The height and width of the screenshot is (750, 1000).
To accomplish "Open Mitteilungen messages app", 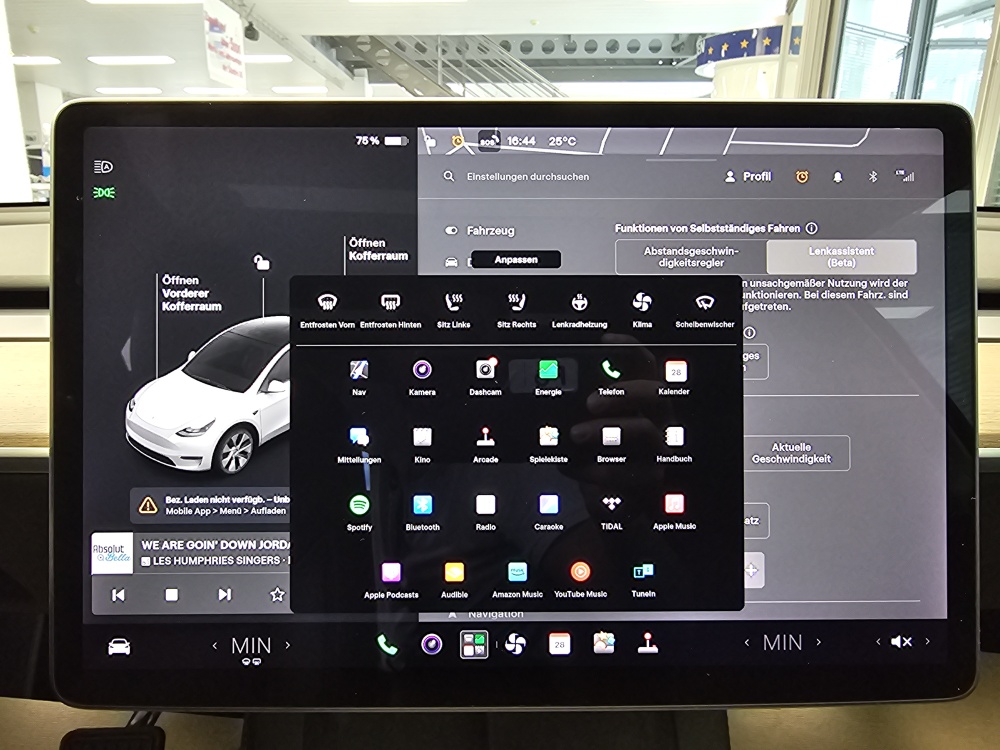I will click(x=359, y=445).
